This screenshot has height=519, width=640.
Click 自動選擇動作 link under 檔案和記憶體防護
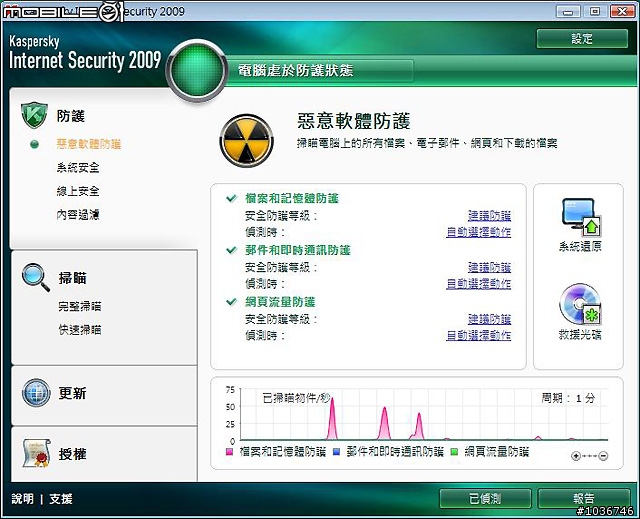coord(478,232)
